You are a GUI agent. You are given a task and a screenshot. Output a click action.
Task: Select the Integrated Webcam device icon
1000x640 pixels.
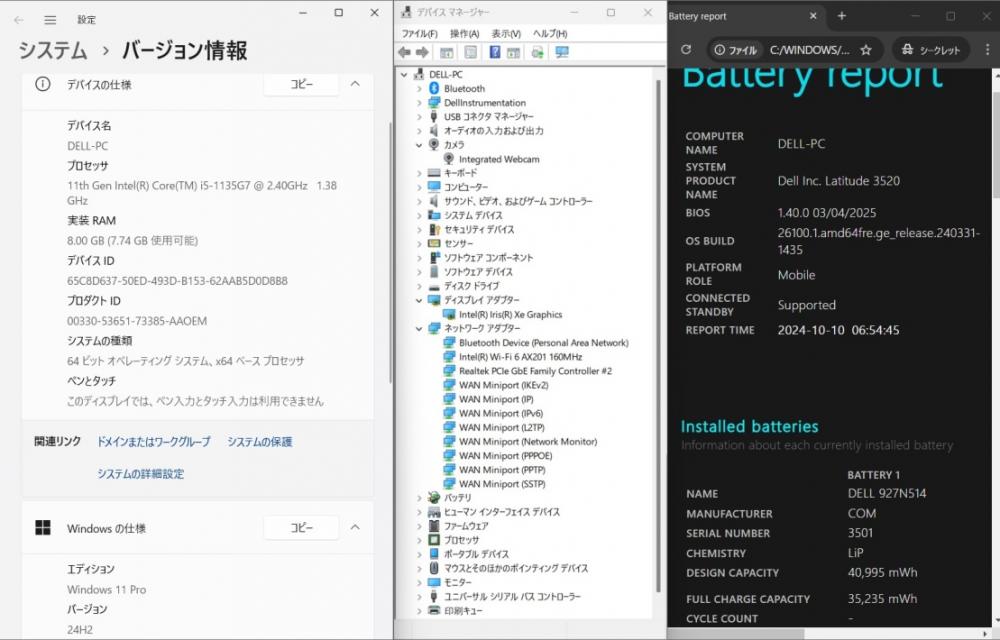(x=449, y=159)
